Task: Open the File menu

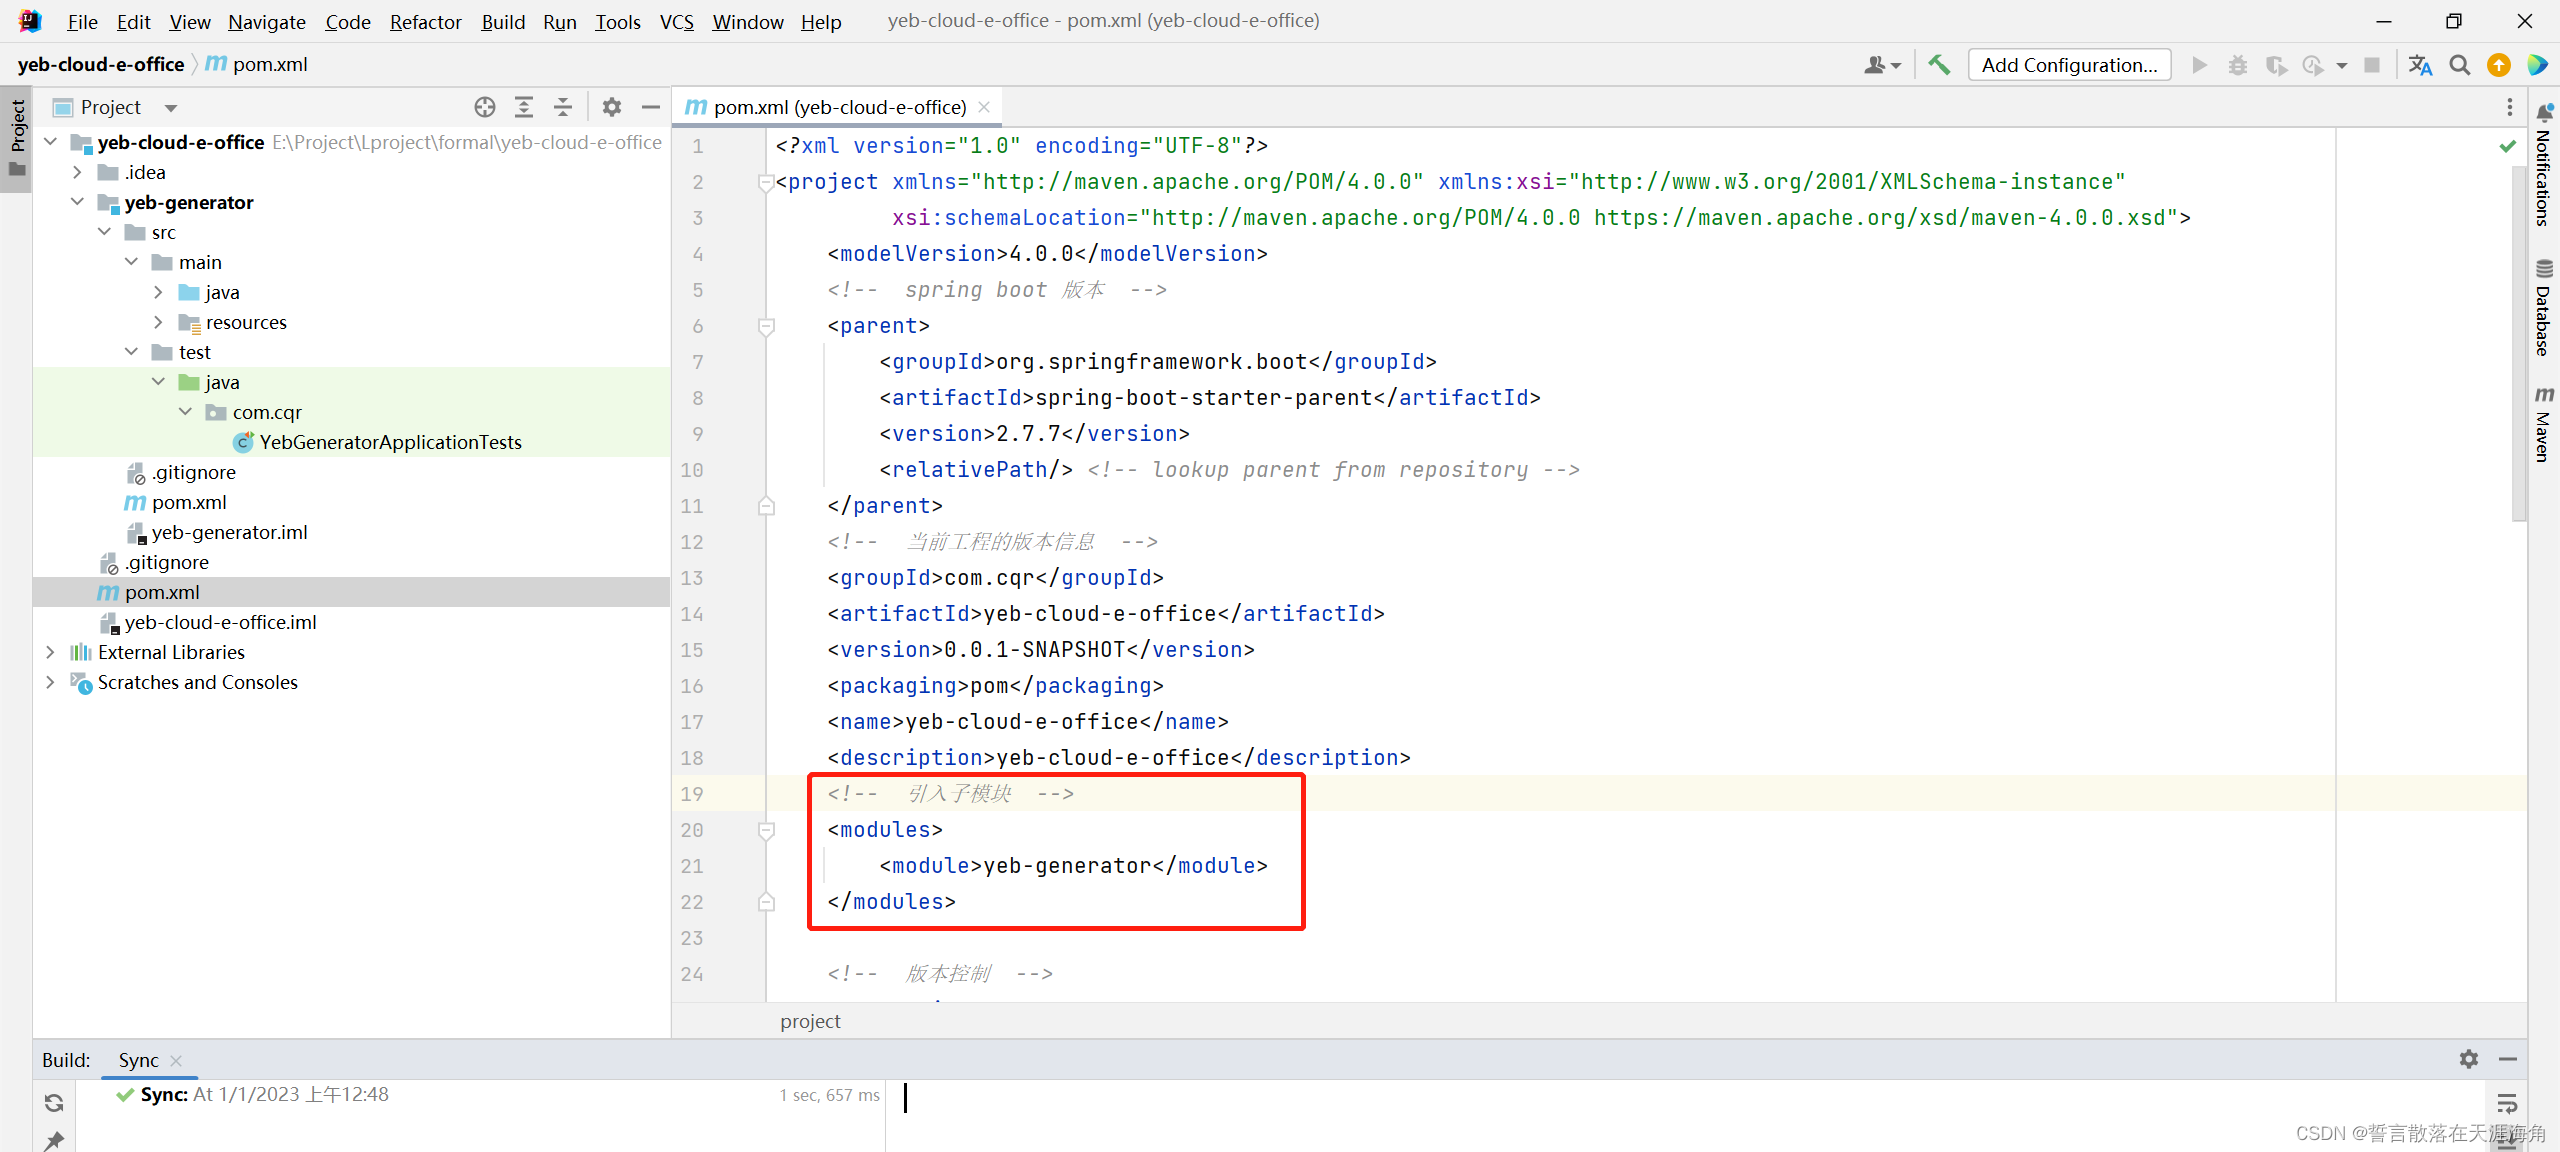Action: click(x=82, y=22)
